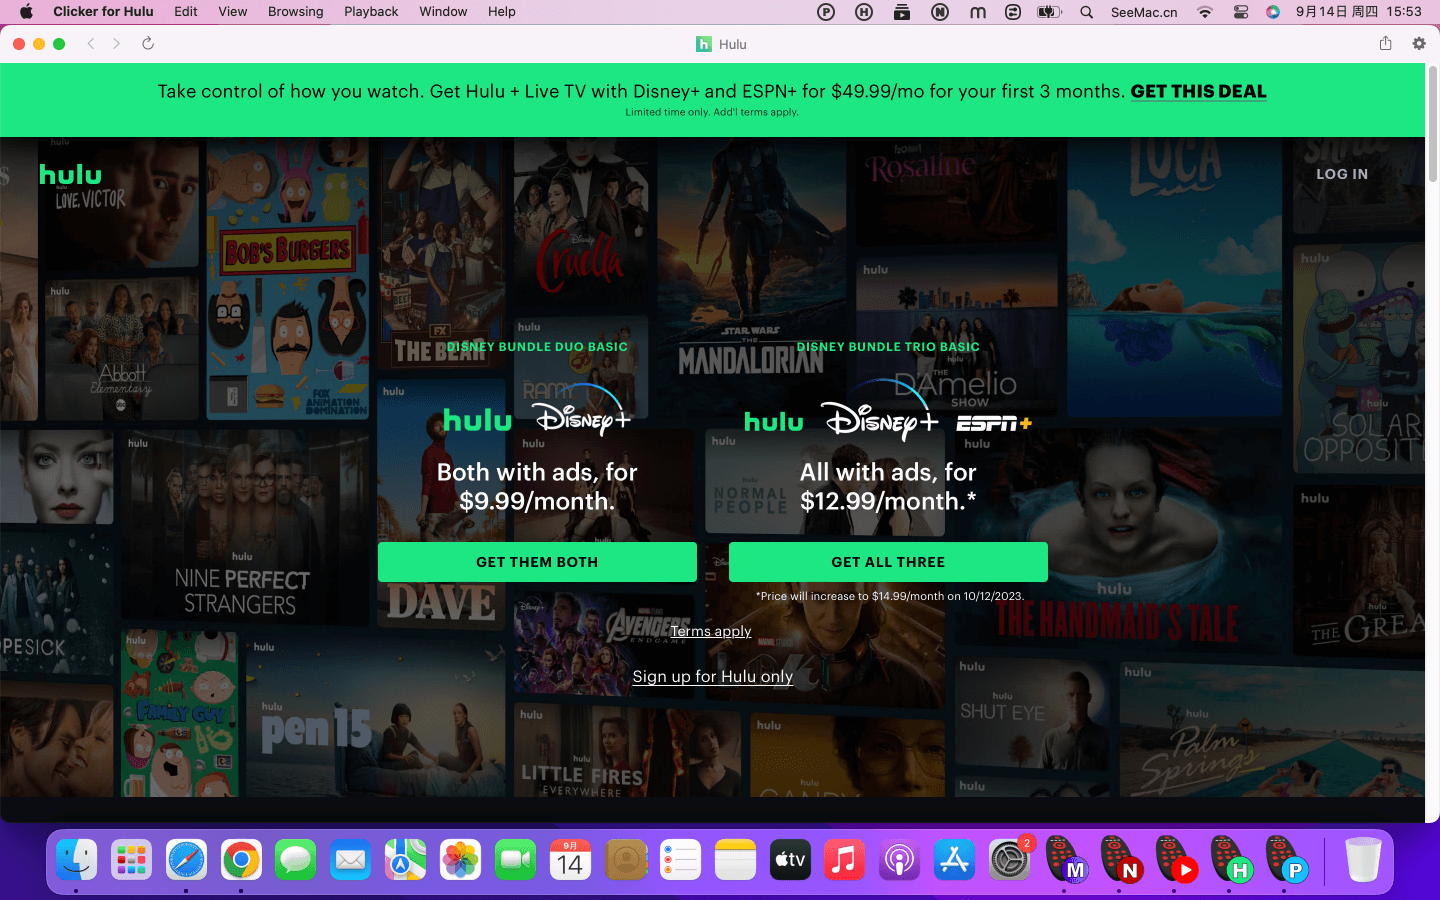Follow the GET THIS DEAL link
This screenshot has height=900, width=1440.
point(1198,91)
